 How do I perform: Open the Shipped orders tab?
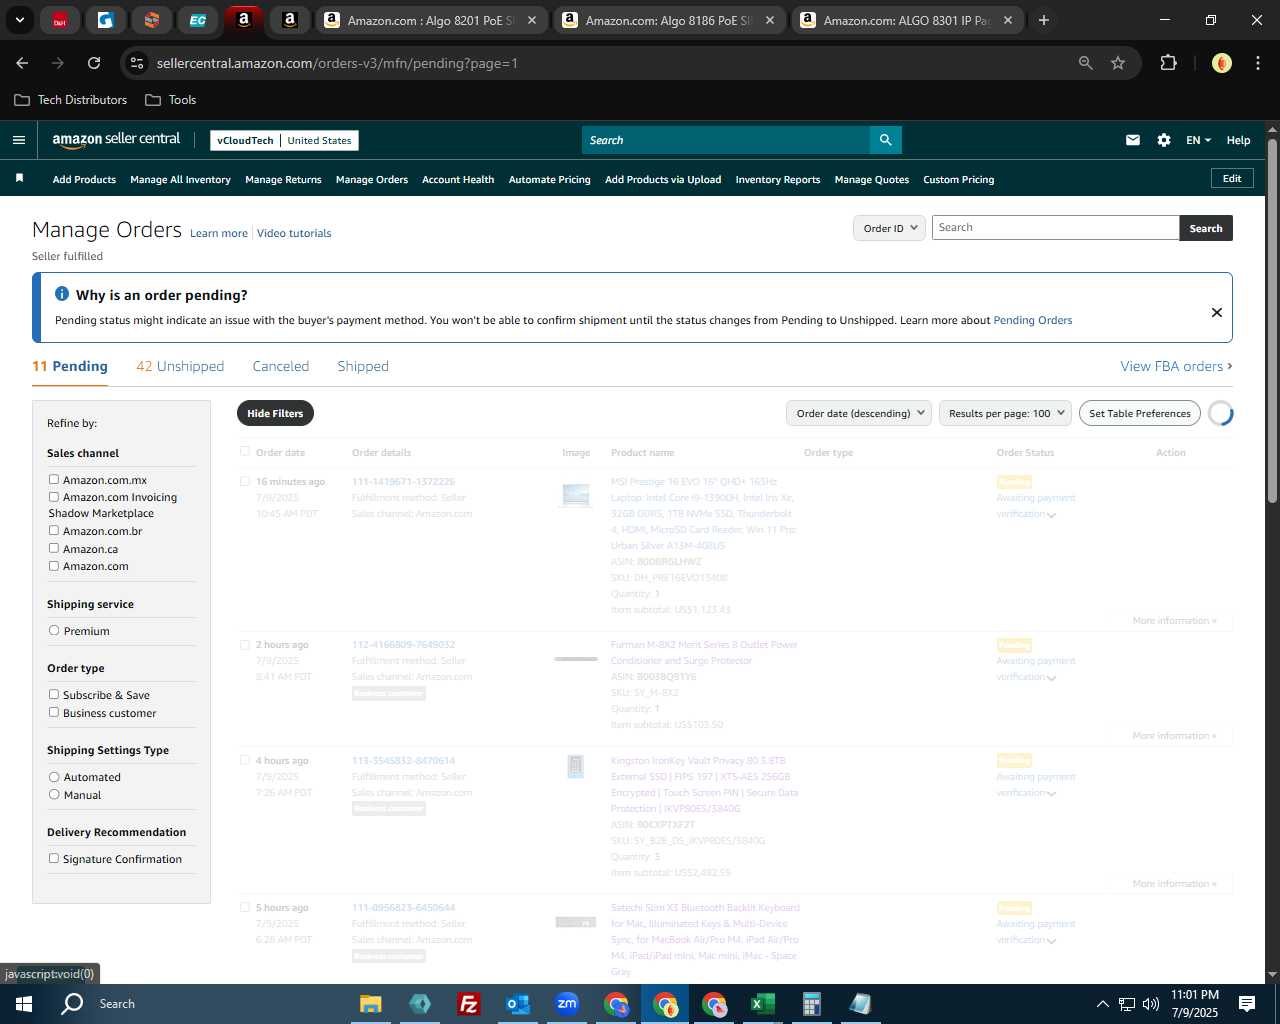363,366
